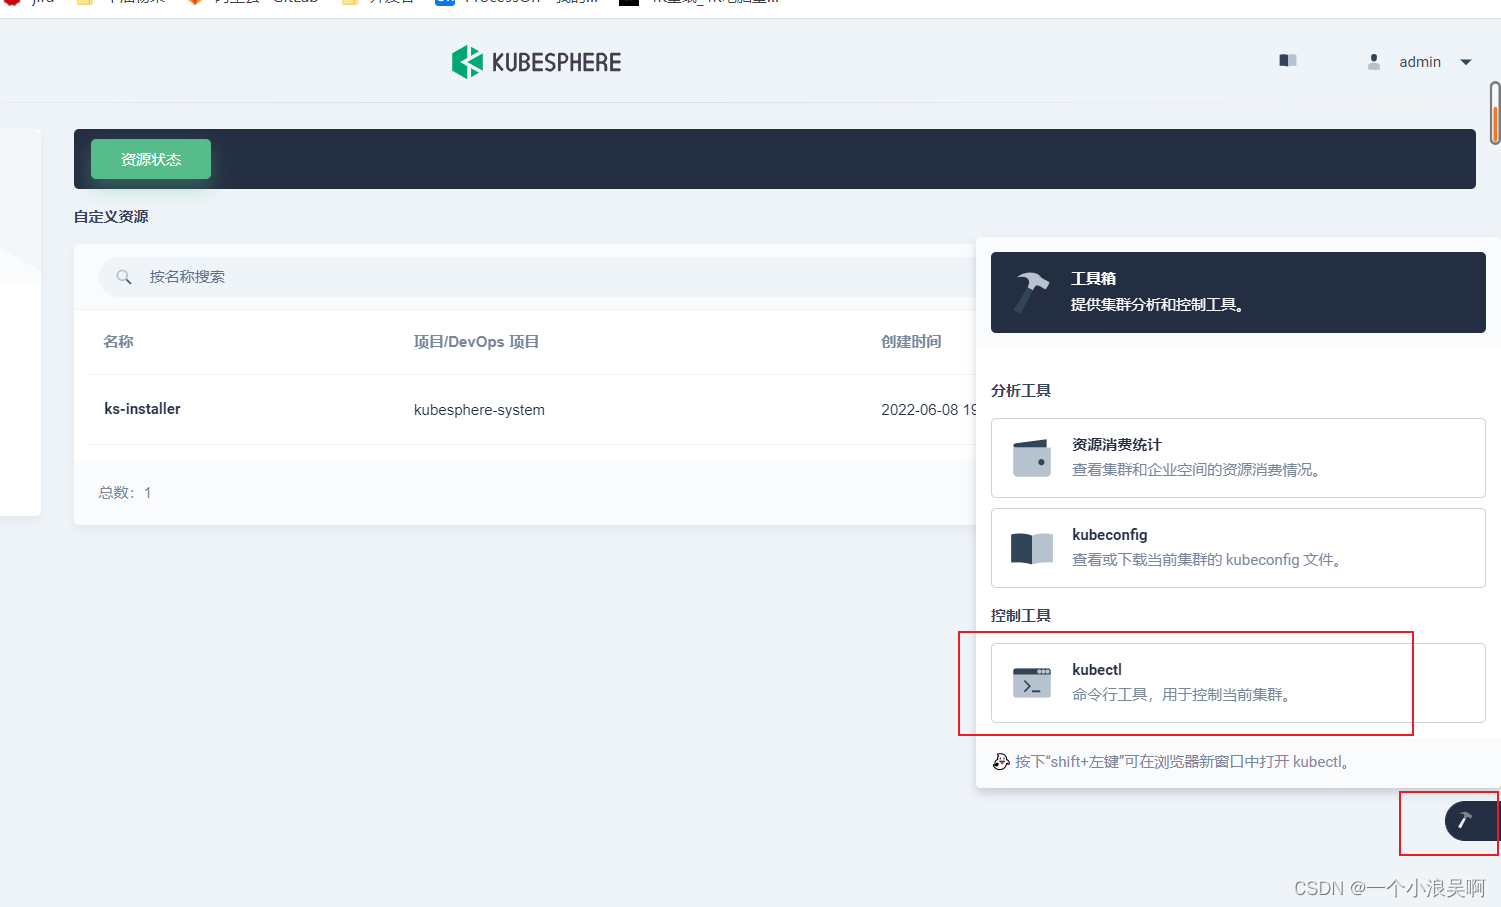Click the toolbox hammer icon
Viewport: 1501px width, 907px height.
click(x=1030, y=292)
